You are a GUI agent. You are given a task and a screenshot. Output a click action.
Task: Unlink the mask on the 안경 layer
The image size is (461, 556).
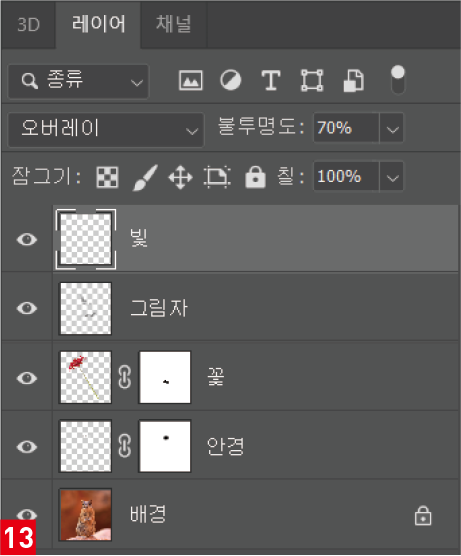[x=125, y=446]
